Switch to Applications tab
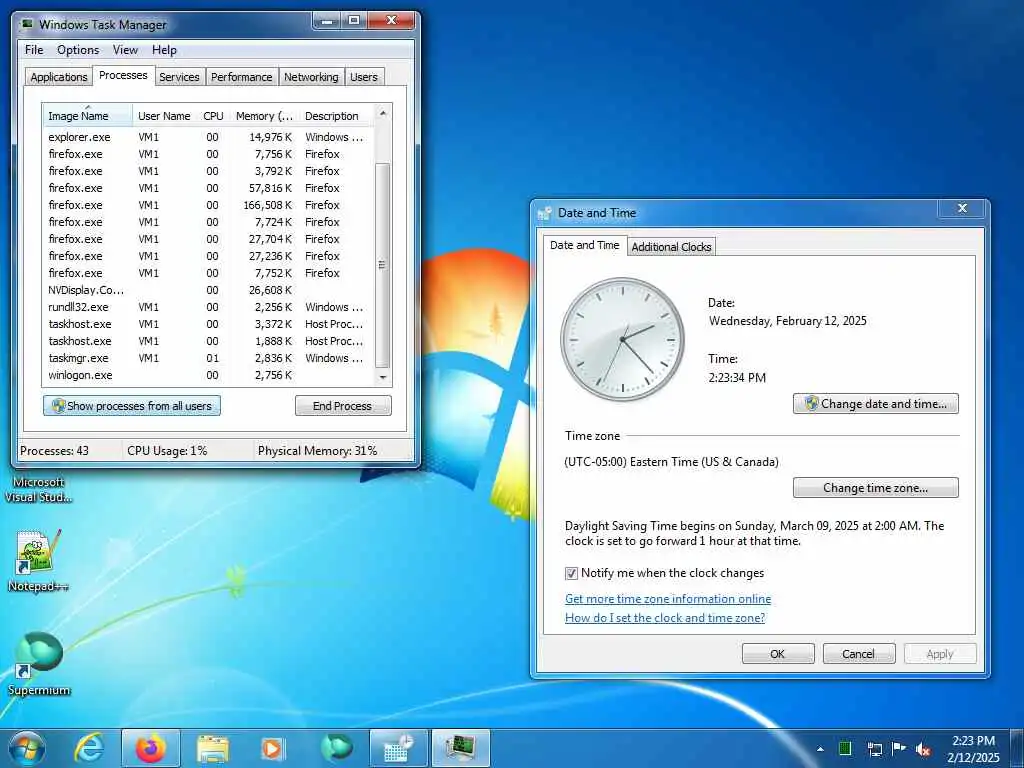The width and height of the screenshot is (1024, 768). click(x=59, y=77)
